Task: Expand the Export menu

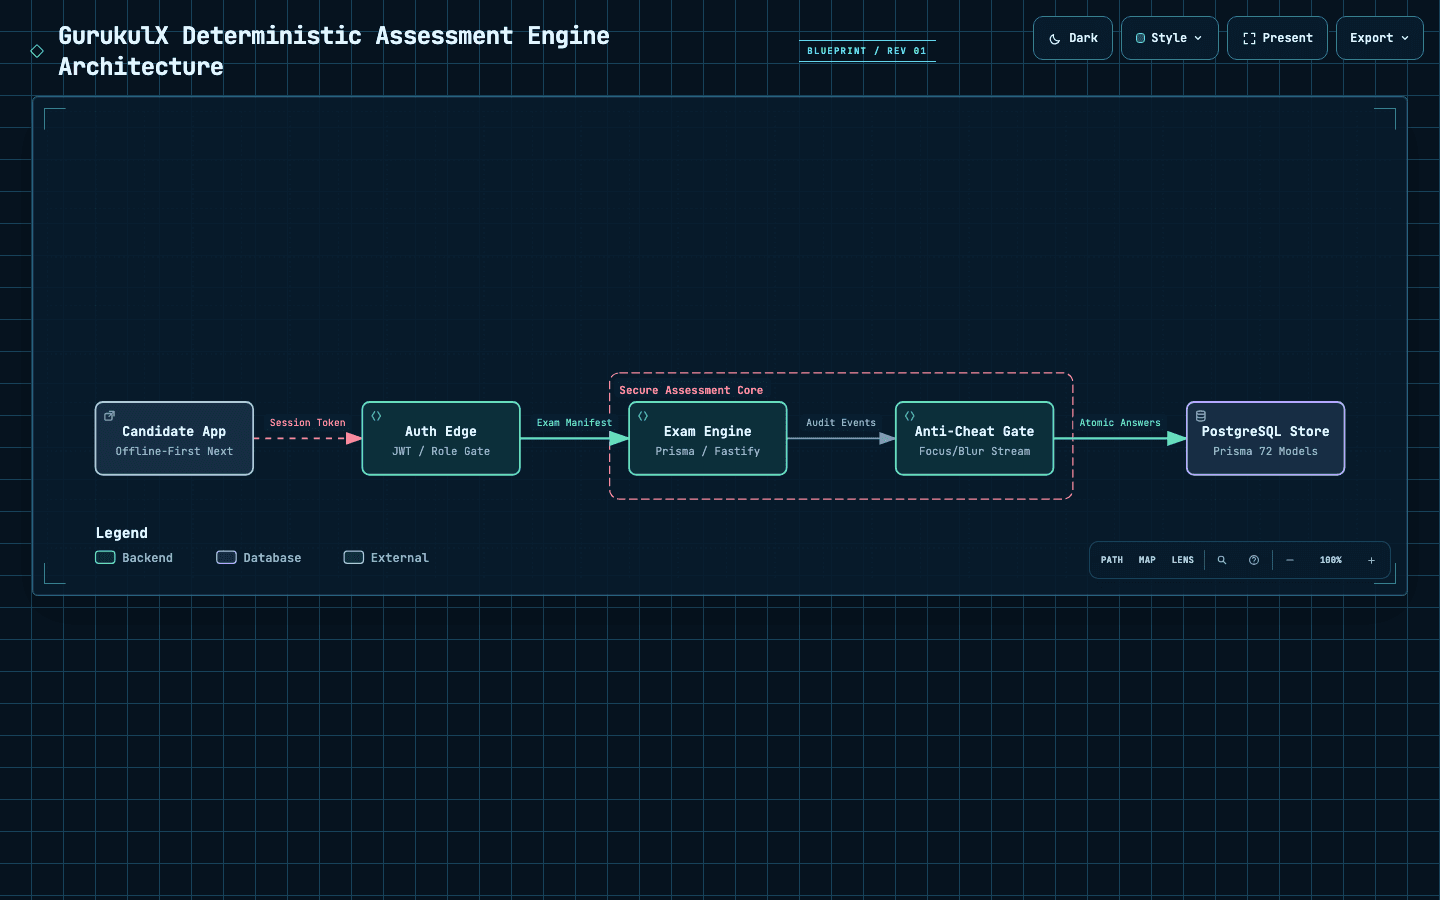Action: [1379, 38]
